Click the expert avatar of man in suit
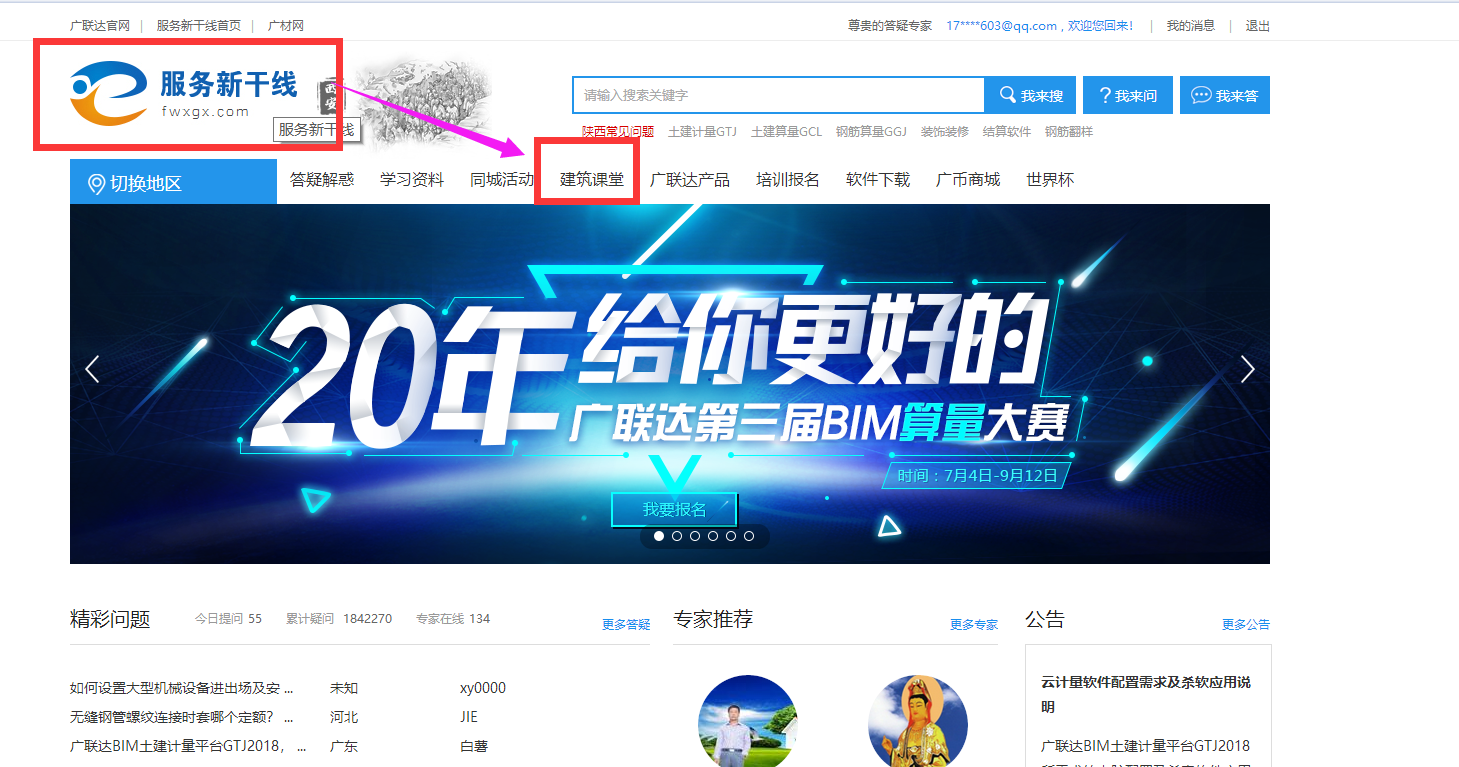The height and width of the screenshot is (767, 1459). tap(747, 721)
